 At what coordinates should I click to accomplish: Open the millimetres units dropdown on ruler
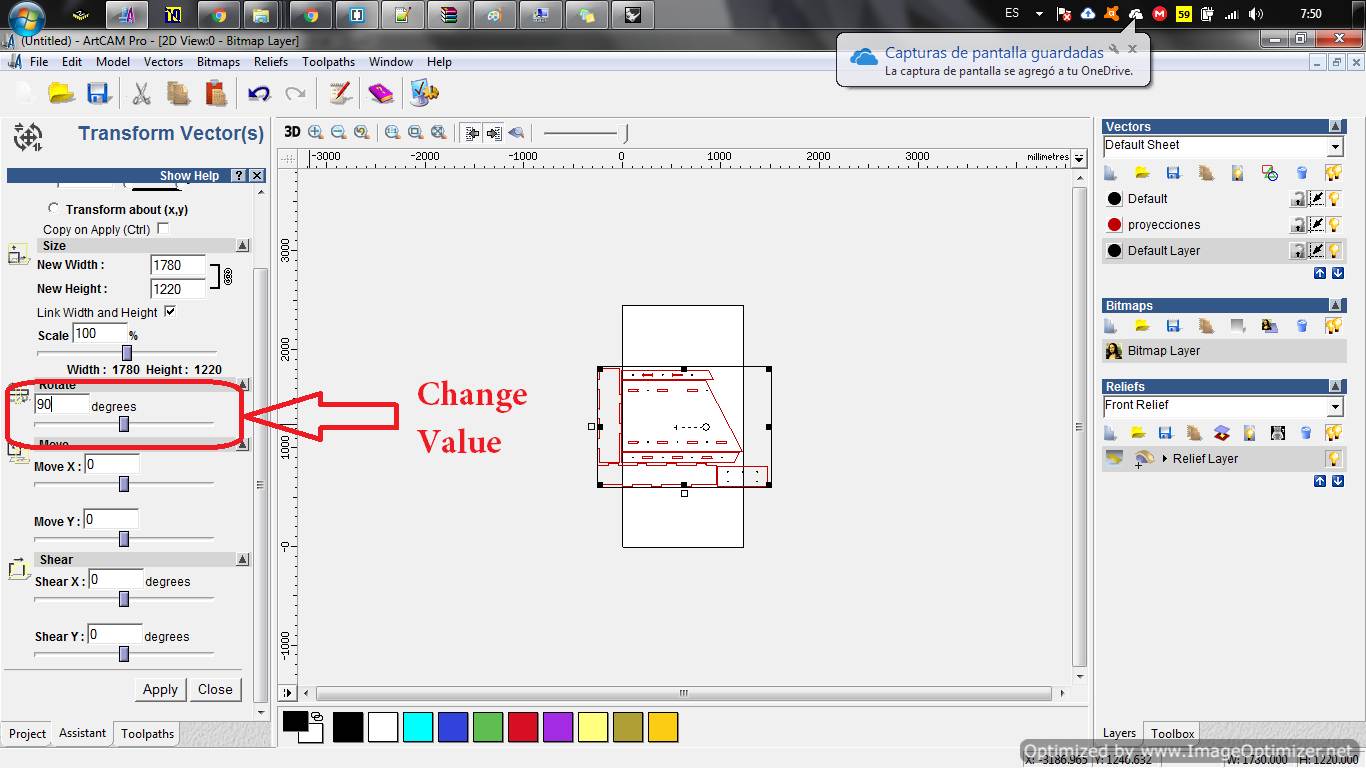click(1078, 157)
